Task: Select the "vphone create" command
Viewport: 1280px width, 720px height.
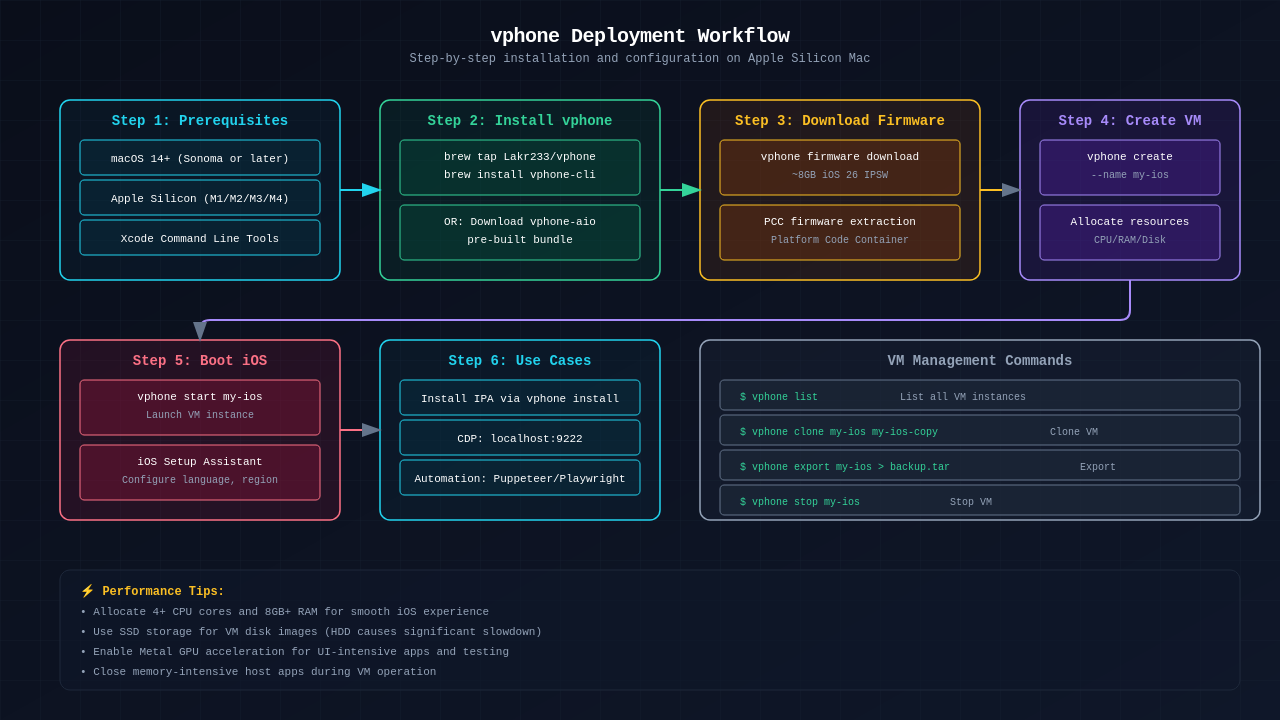Action: tap(1130, 157)
